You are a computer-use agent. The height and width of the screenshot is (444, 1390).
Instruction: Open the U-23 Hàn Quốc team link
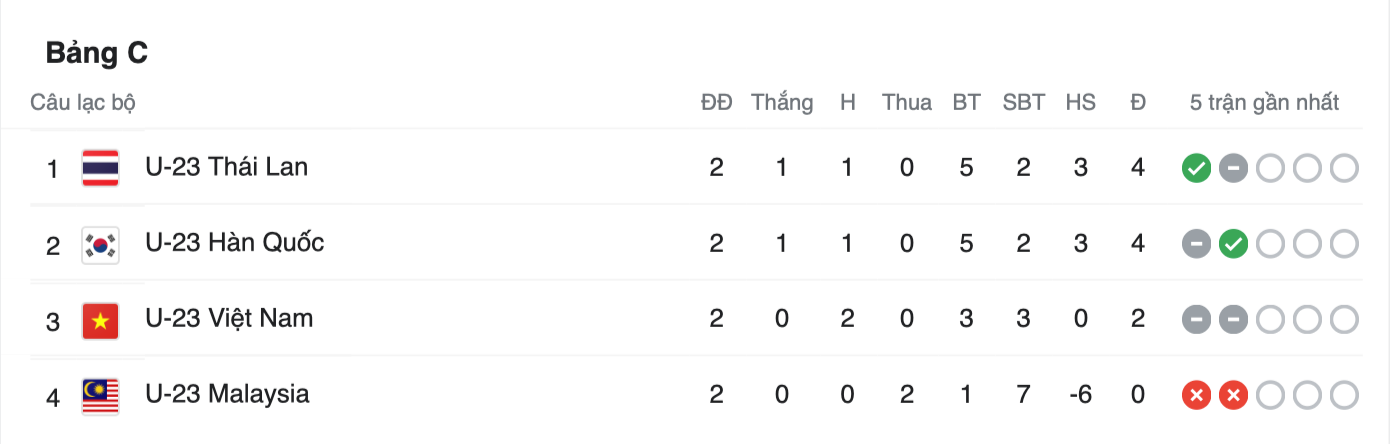coord(235,243)
